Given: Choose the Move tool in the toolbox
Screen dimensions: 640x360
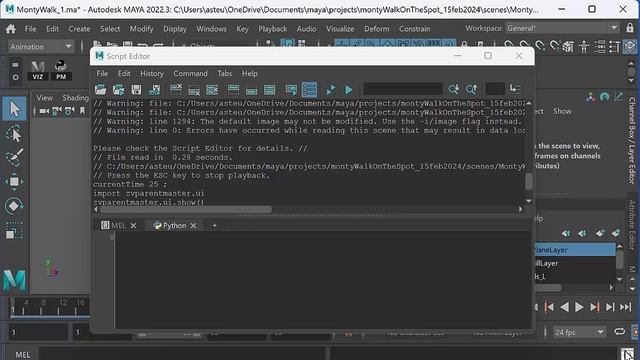Looking at the screenshot, I should click(x=14, y=182).
